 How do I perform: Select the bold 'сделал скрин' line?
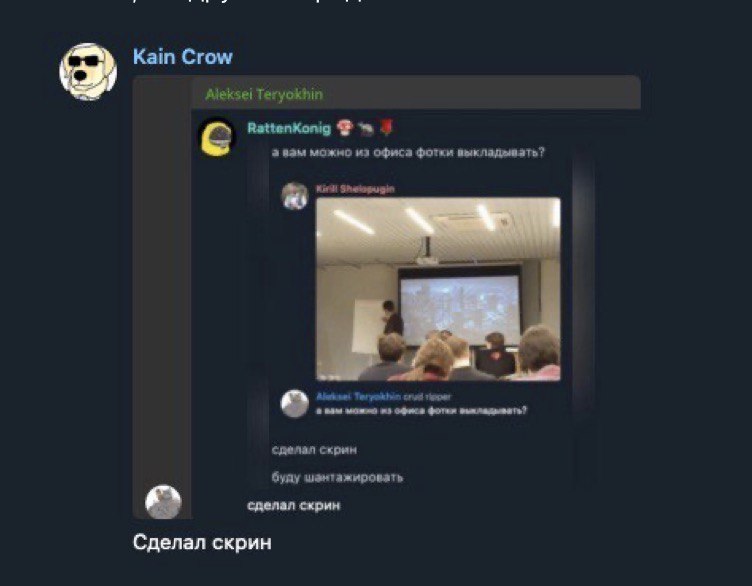click(294, 505)
